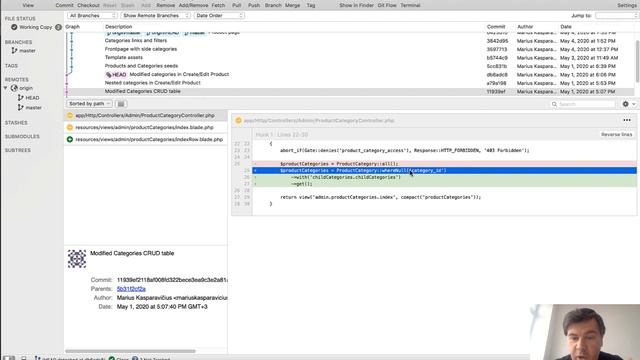Open Settings from the toolbar
Viewport: 640px width, 360px height.
pyautogui.click(x=627, y=5)
